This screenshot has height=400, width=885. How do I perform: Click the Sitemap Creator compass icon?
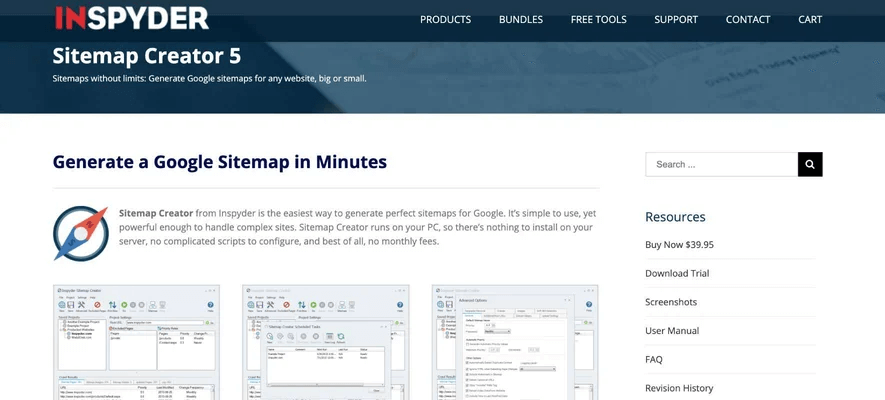coord(80,233)
